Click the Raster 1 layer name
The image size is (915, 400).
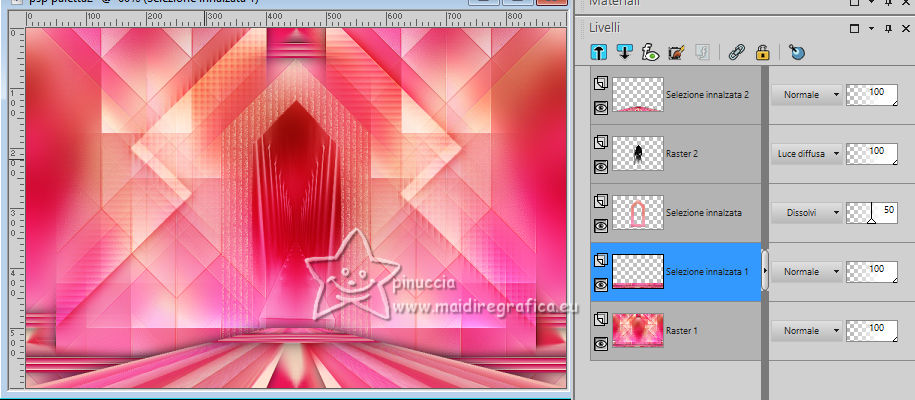point(682,331)
